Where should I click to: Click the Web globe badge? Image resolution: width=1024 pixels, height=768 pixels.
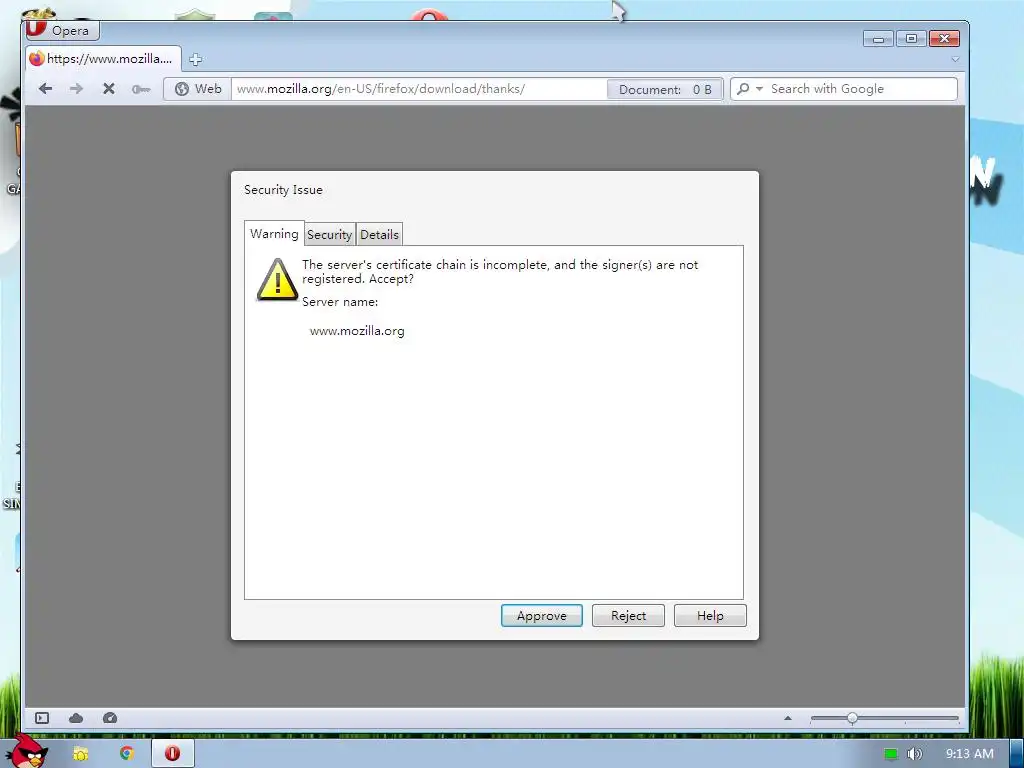pyautogui.click(x=198, y=89)
